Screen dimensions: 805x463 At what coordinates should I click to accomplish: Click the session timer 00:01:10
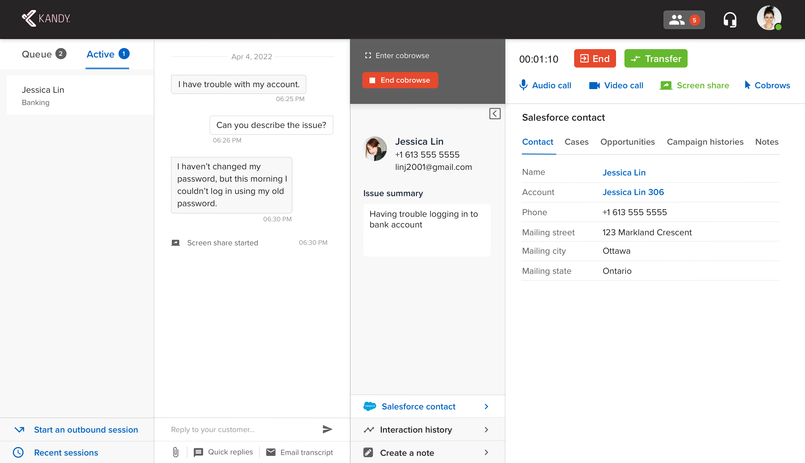coord(539,59)
